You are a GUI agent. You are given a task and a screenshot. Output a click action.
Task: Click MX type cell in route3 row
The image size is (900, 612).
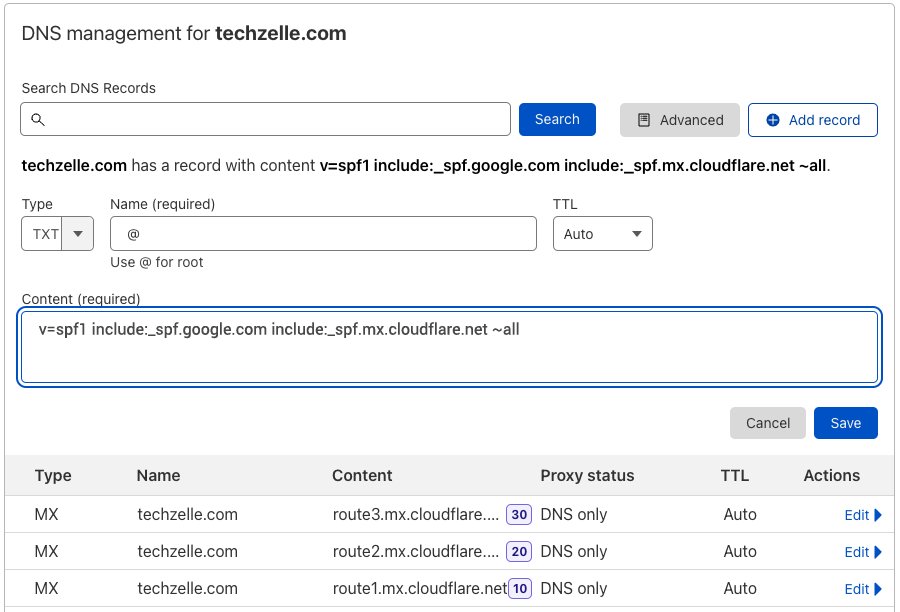coord(46,514)
